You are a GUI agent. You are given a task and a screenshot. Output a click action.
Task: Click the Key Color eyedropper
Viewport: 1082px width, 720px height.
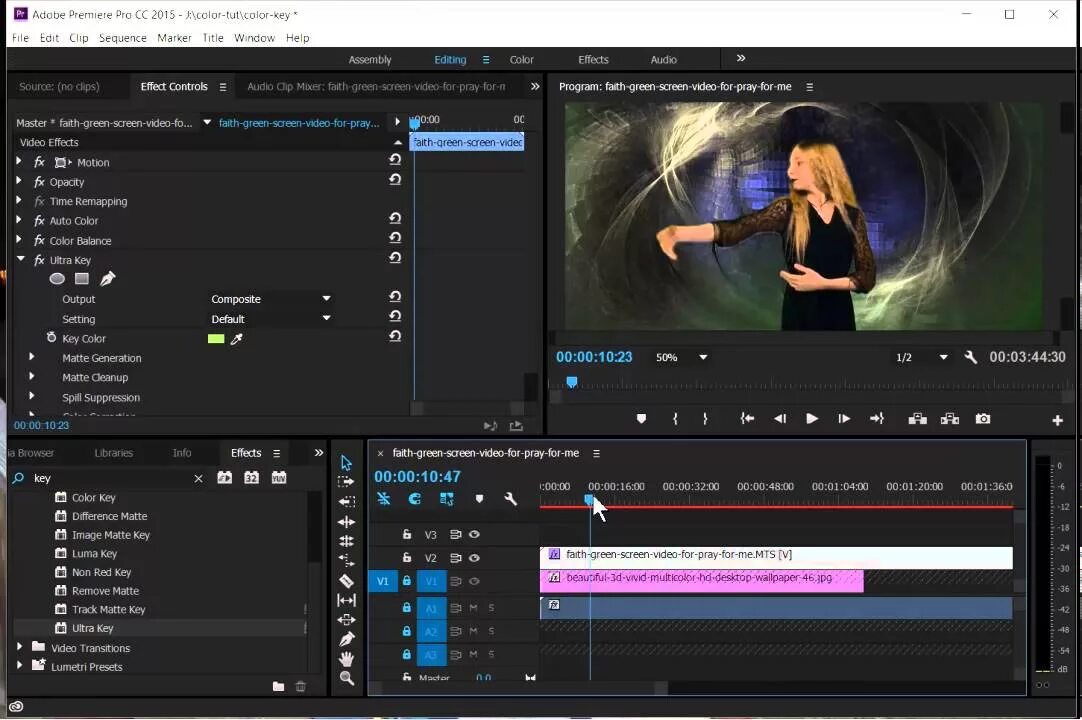[x=237, y=339]
